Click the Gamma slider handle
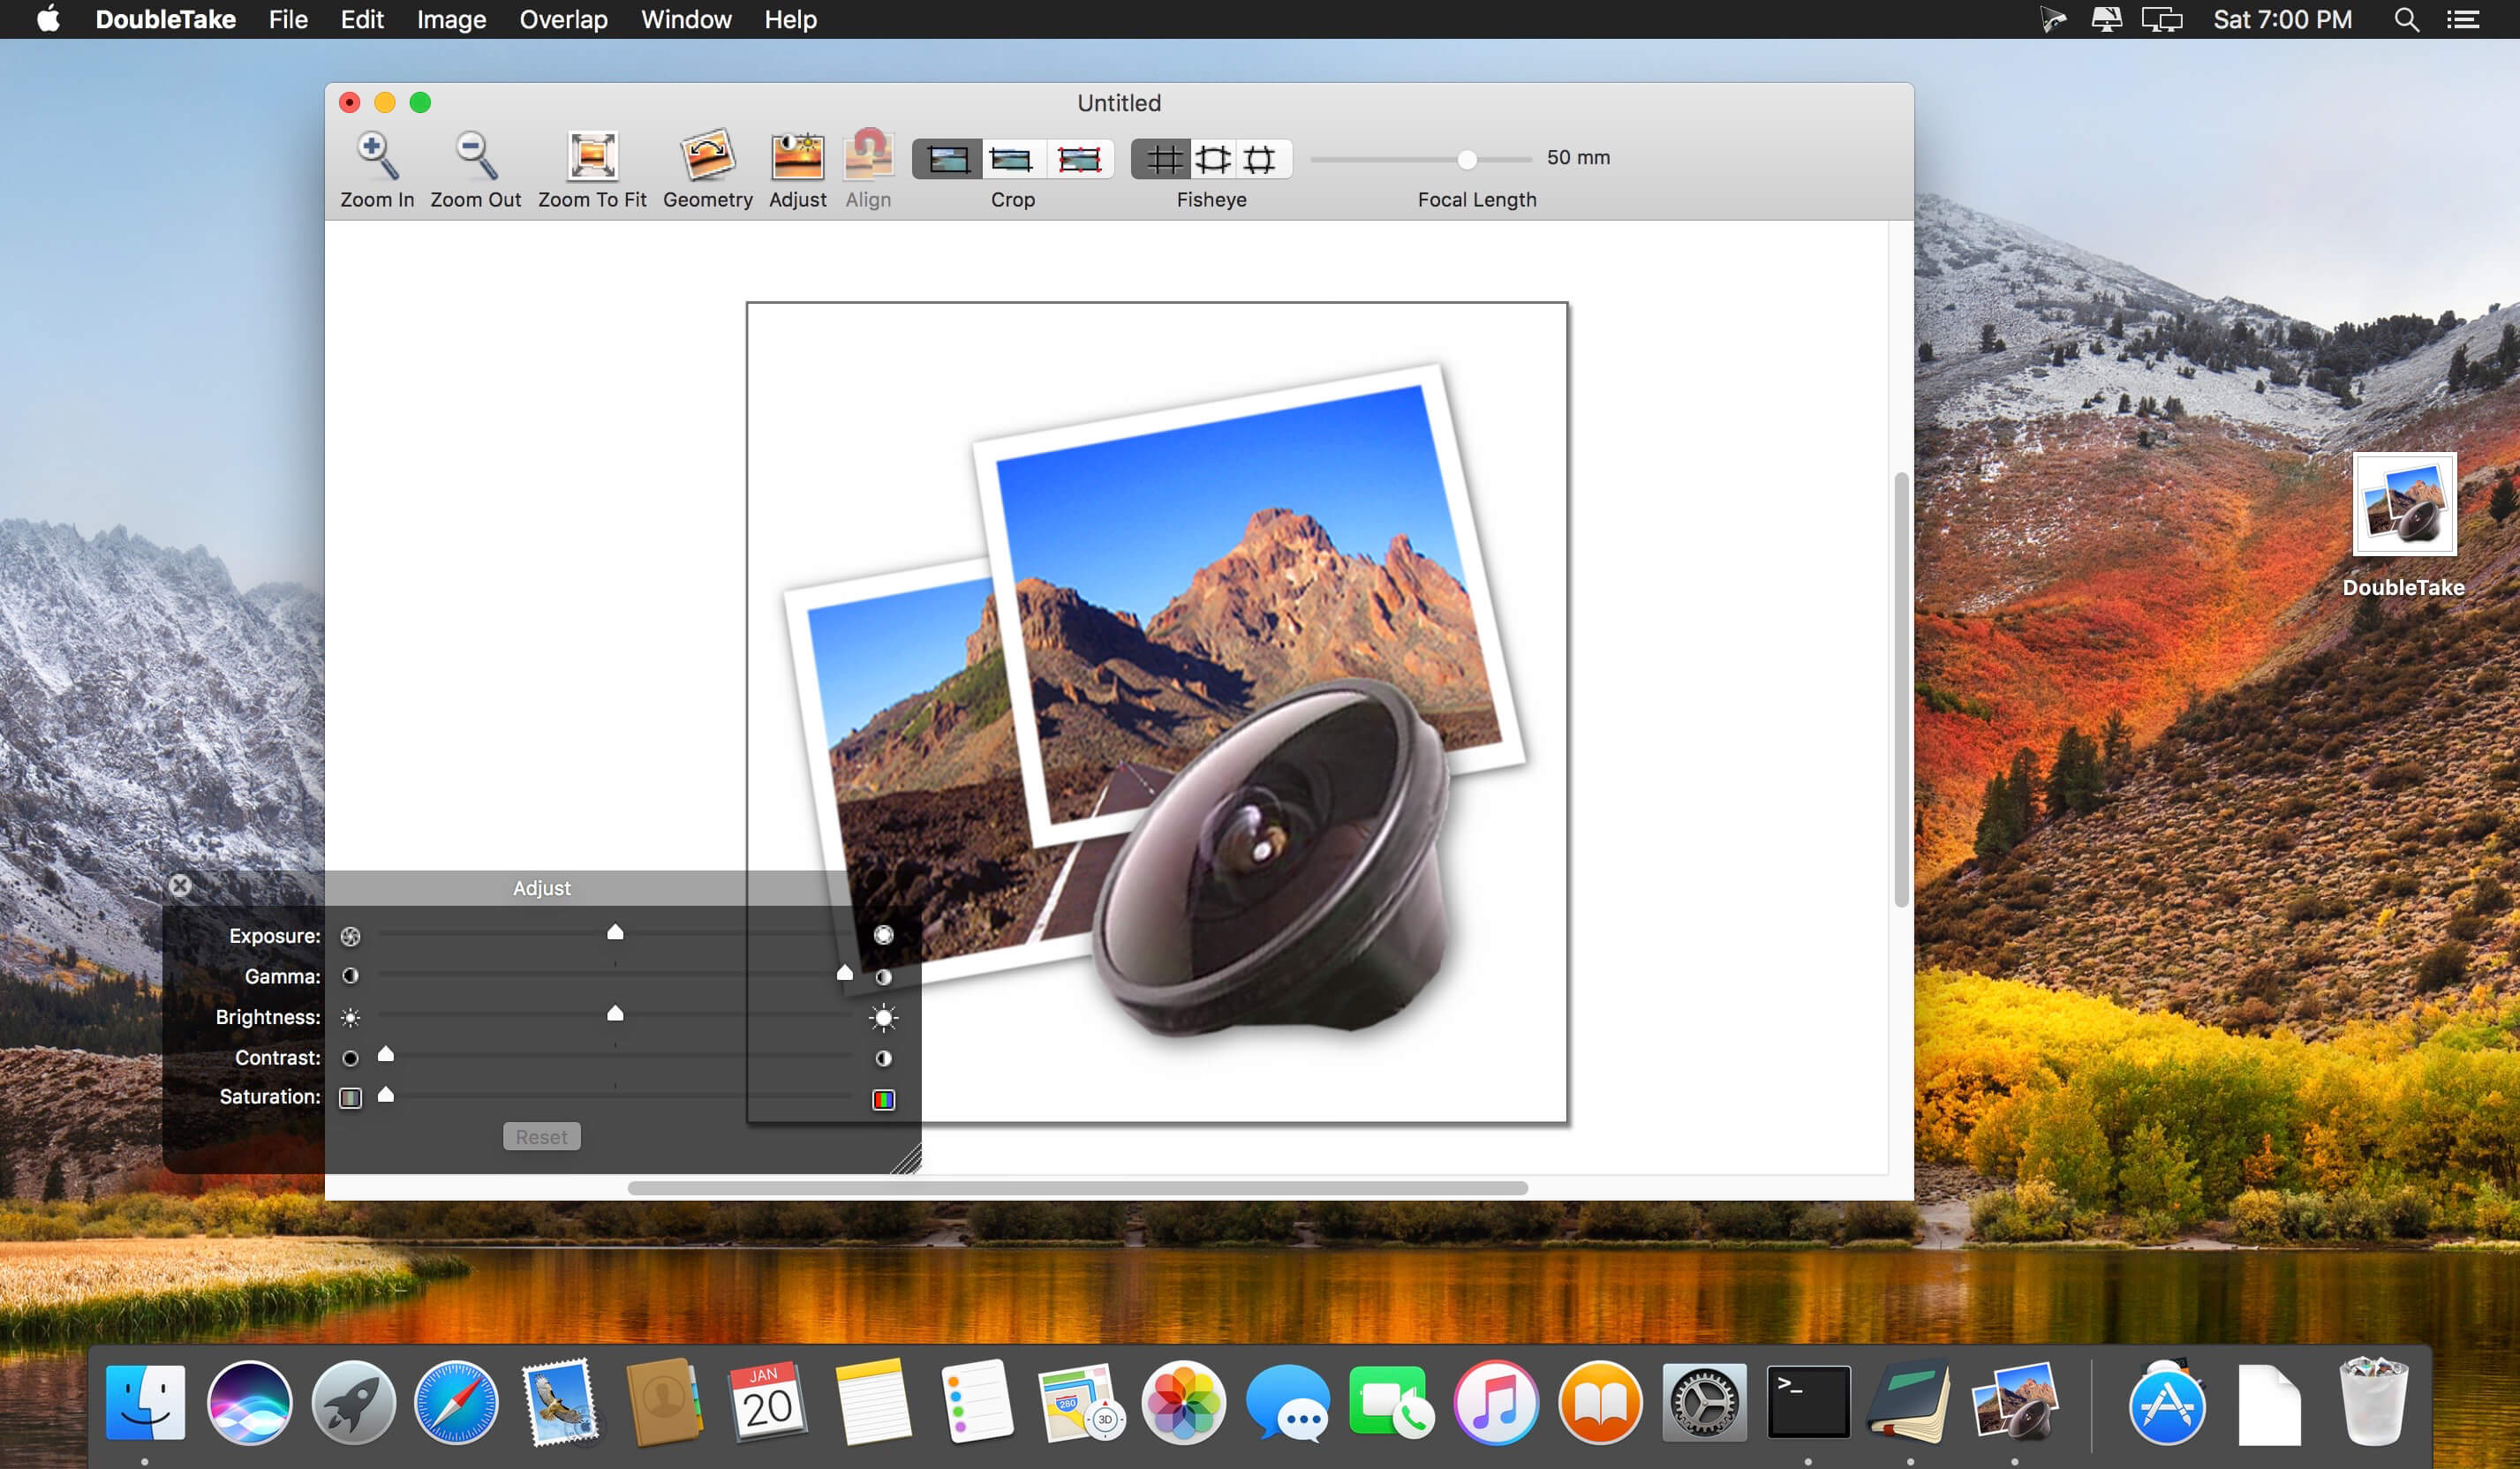 point(845,973)
